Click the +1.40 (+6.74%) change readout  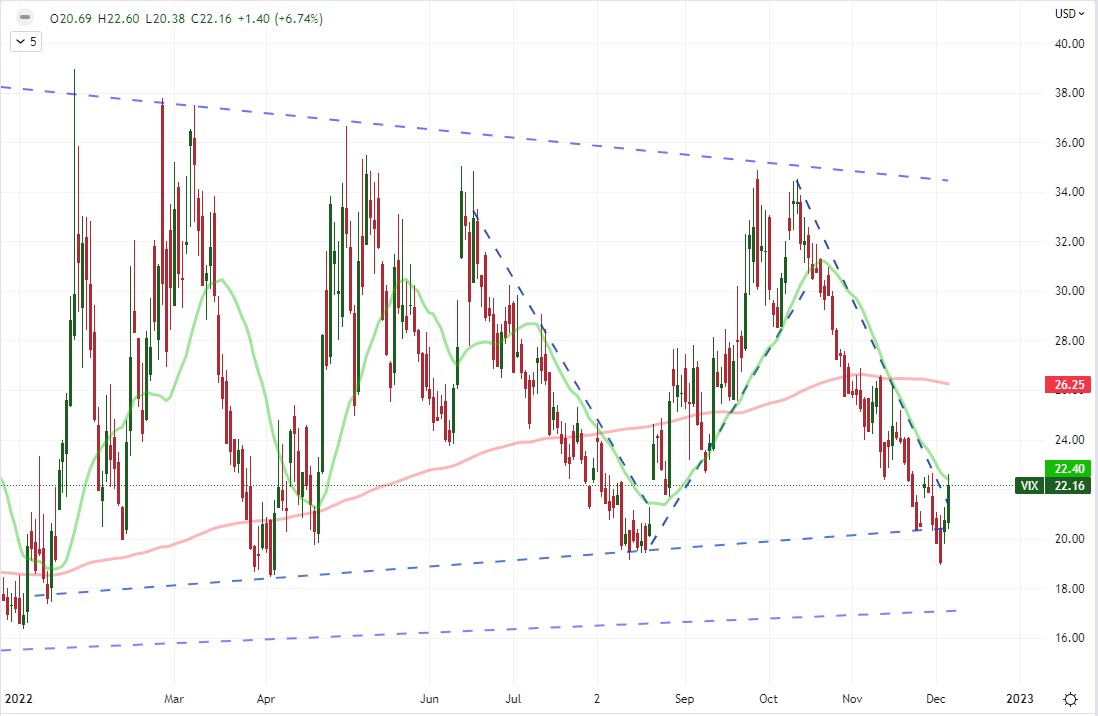point(285,17)
